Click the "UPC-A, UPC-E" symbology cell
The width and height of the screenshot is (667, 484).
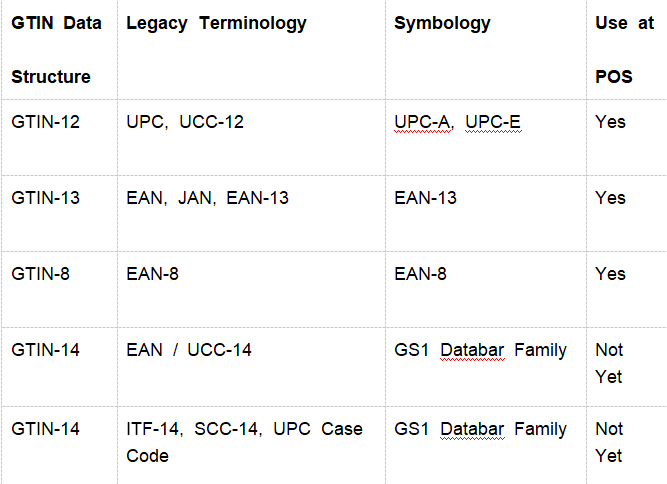coord(457,122)
